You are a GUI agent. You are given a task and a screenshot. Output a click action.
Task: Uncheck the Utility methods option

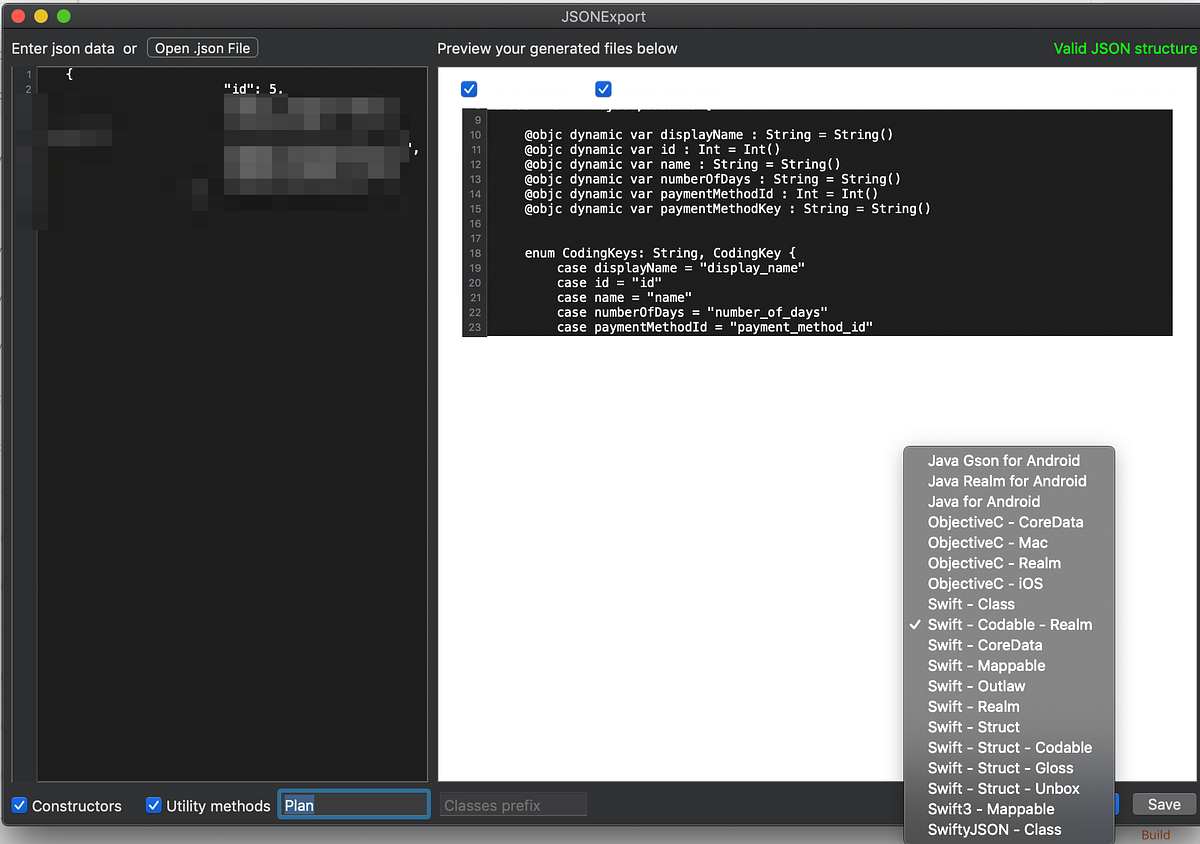[153, 805]
